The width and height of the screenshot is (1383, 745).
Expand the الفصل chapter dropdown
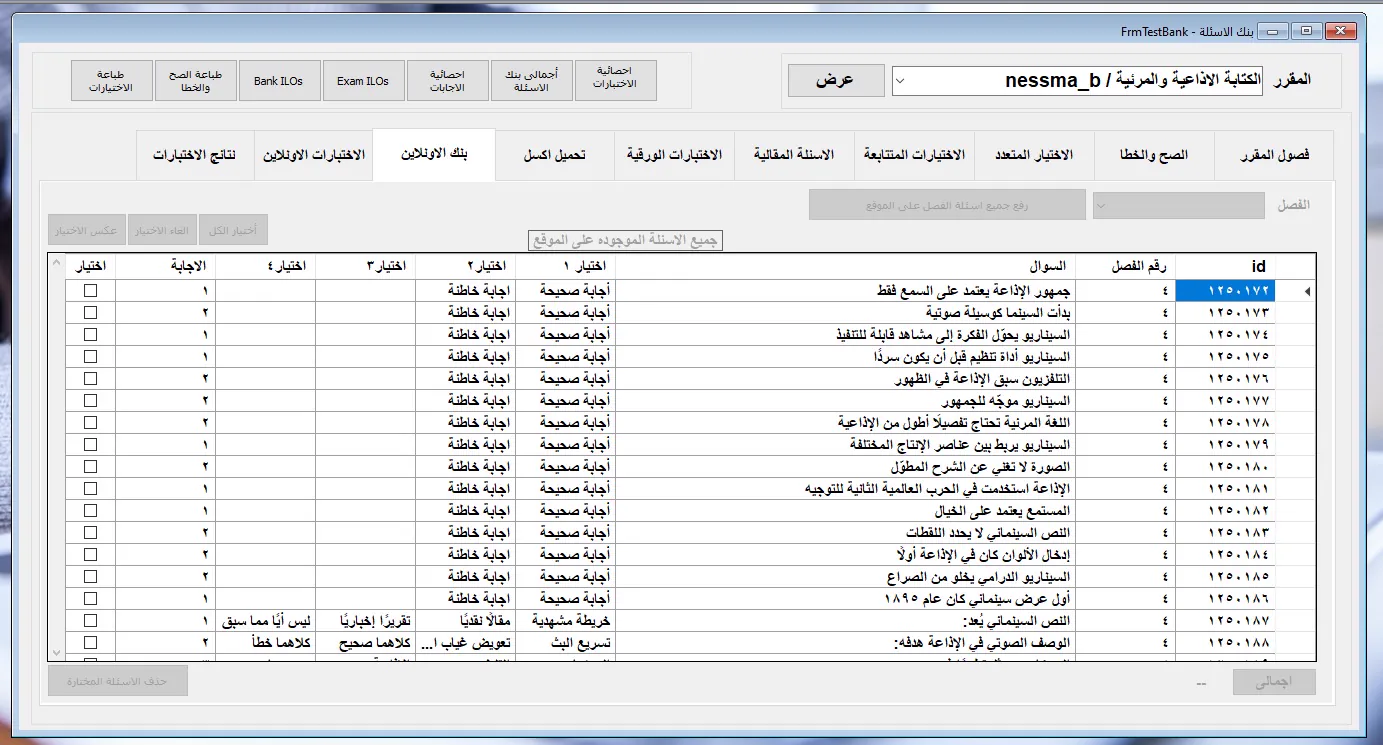point(1179,205)
